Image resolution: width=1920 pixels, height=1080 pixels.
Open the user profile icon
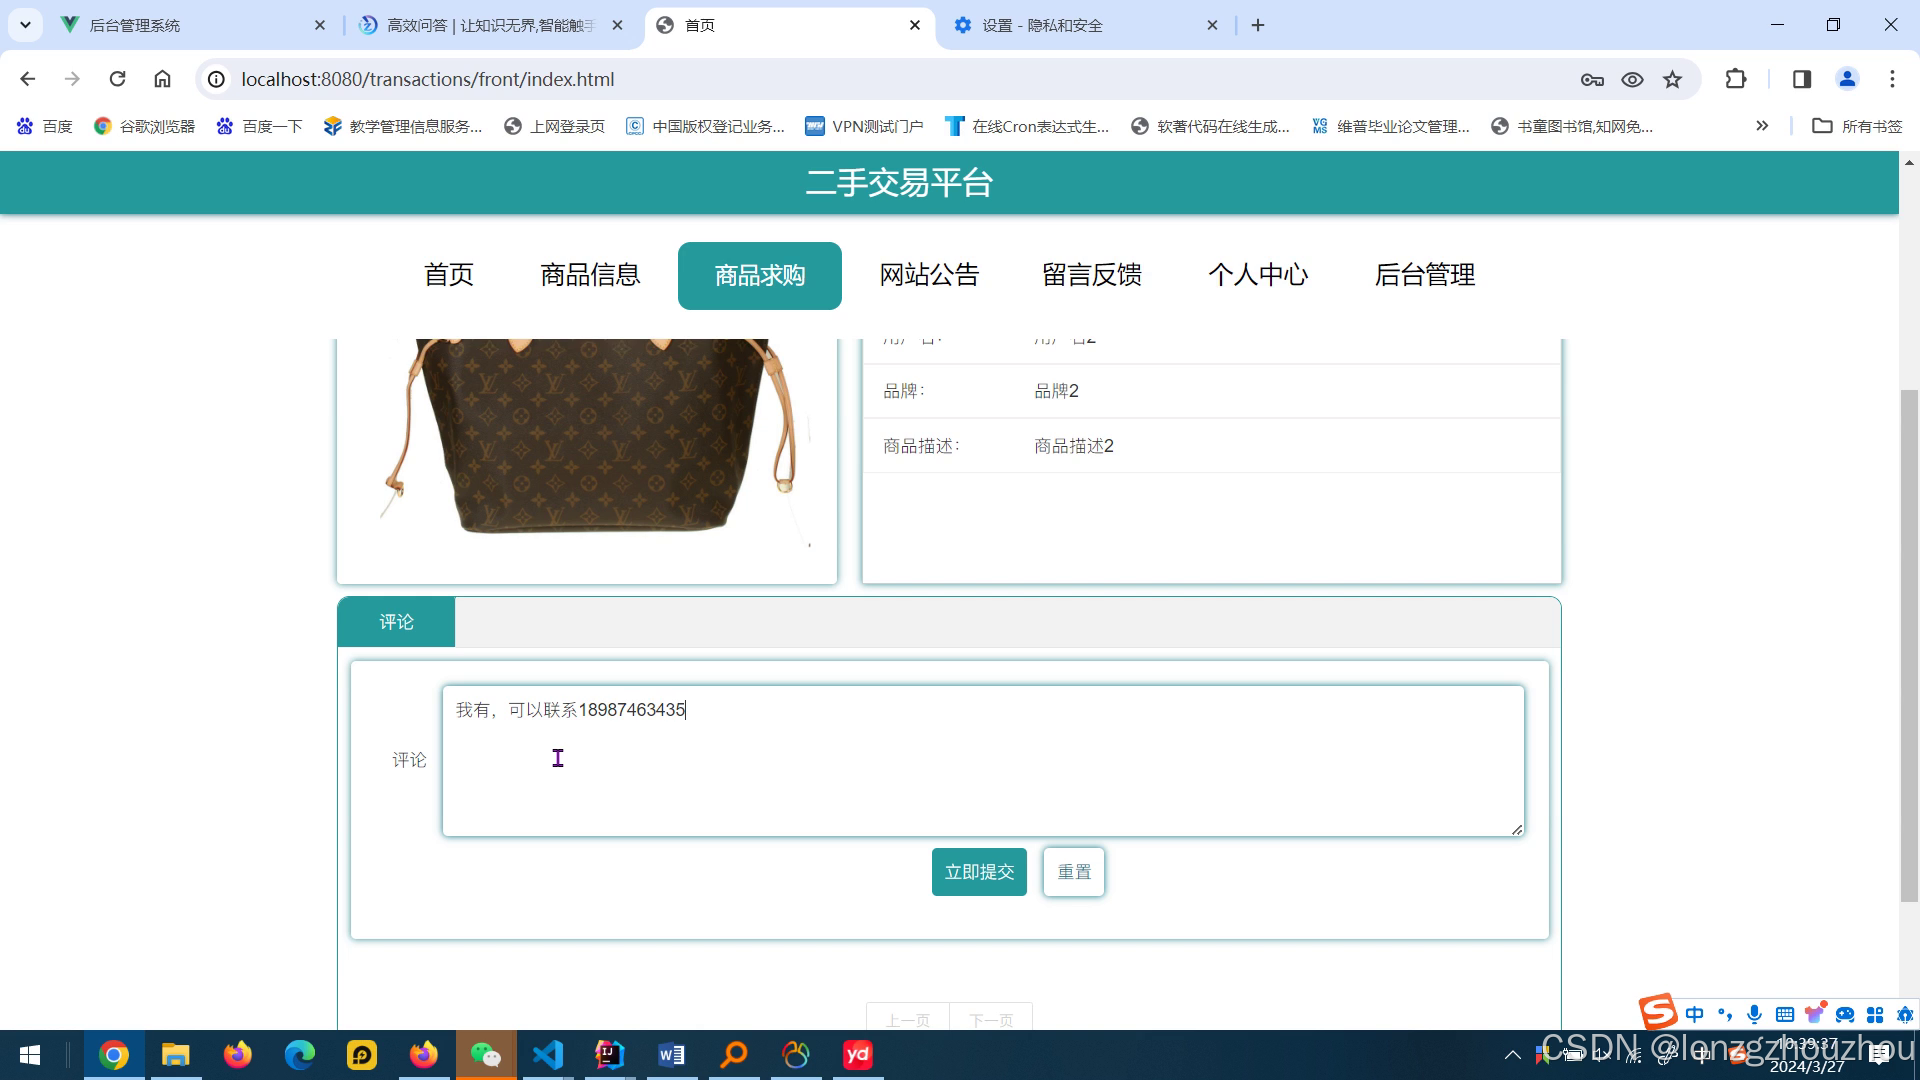tap(1847, 79)
